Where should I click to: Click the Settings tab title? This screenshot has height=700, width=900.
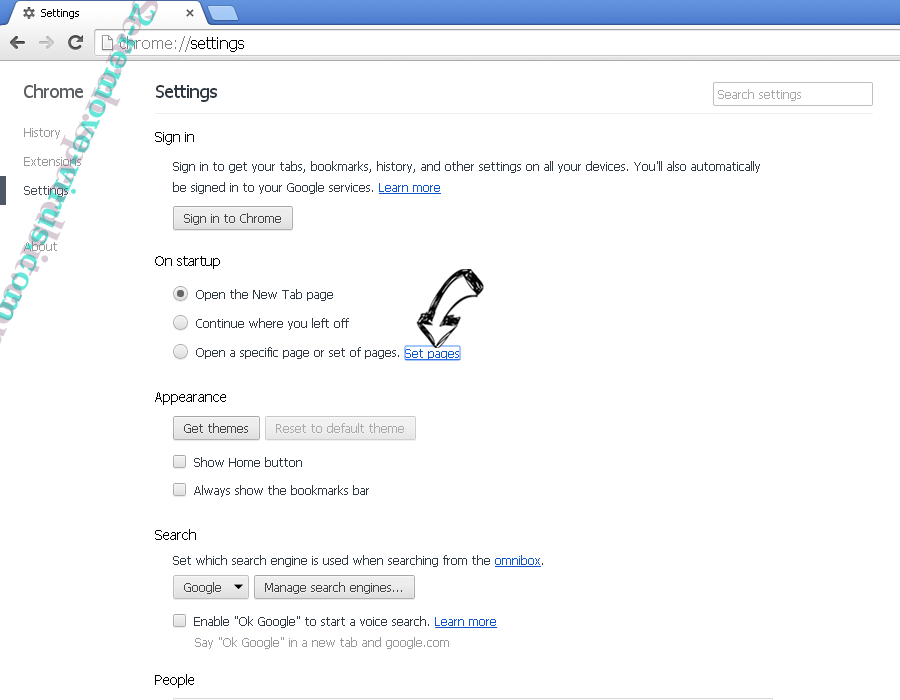60,13
